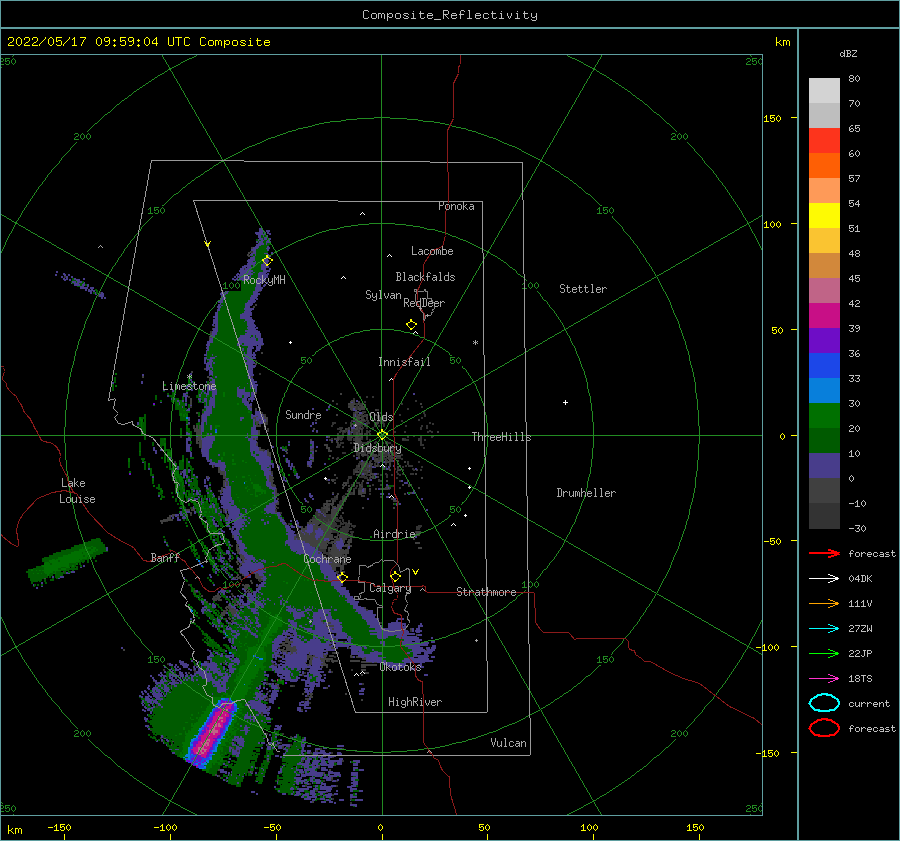Screen dimensions: 900x841
Task: Click the 'Ponoka' map label
Action: (456, 206)
